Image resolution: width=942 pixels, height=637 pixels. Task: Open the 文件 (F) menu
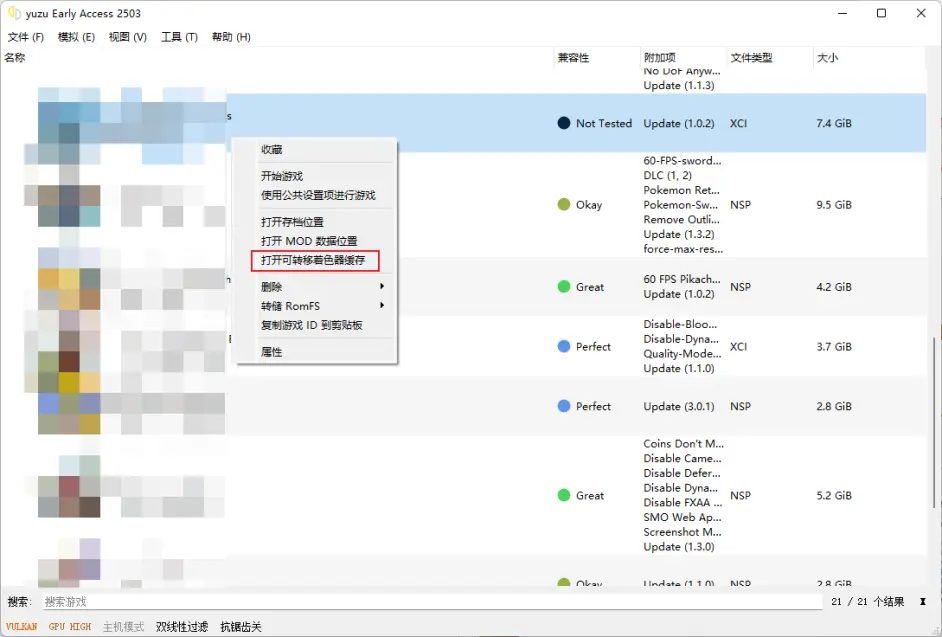click(26, 37)
